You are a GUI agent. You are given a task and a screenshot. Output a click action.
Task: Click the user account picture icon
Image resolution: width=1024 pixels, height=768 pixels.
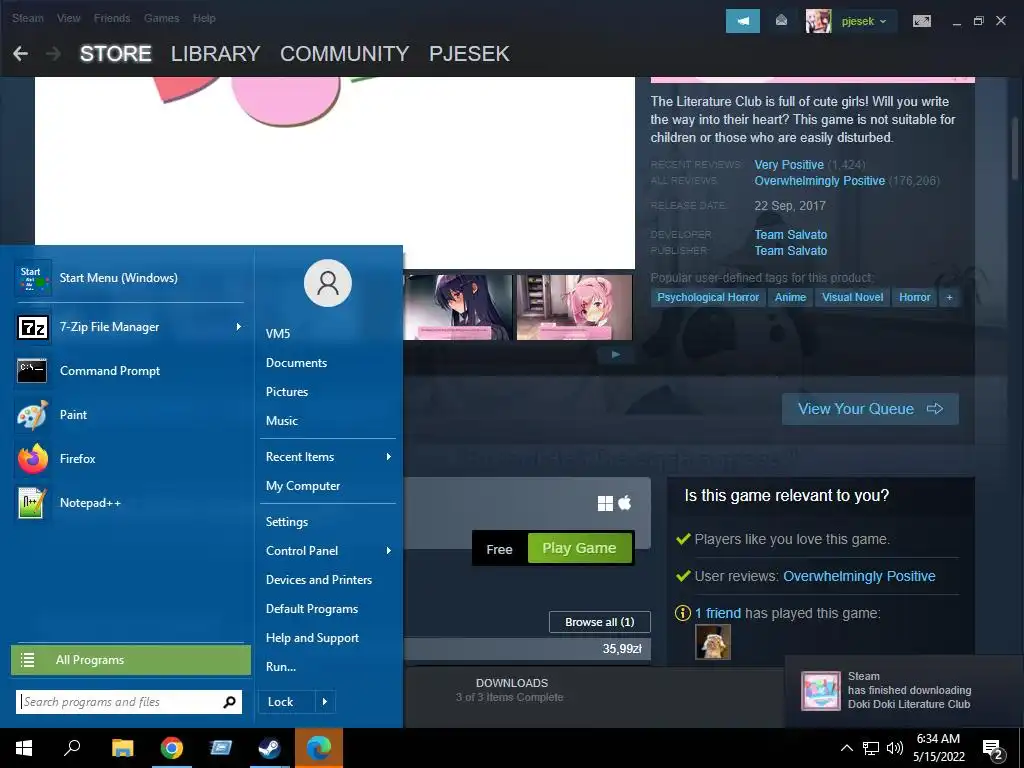(x=328, y=283)
